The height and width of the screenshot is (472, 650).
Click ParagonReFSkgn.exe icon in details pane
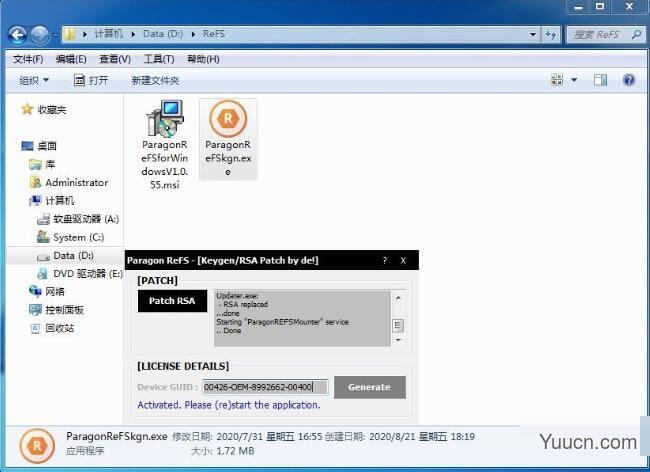pos(37,446)
